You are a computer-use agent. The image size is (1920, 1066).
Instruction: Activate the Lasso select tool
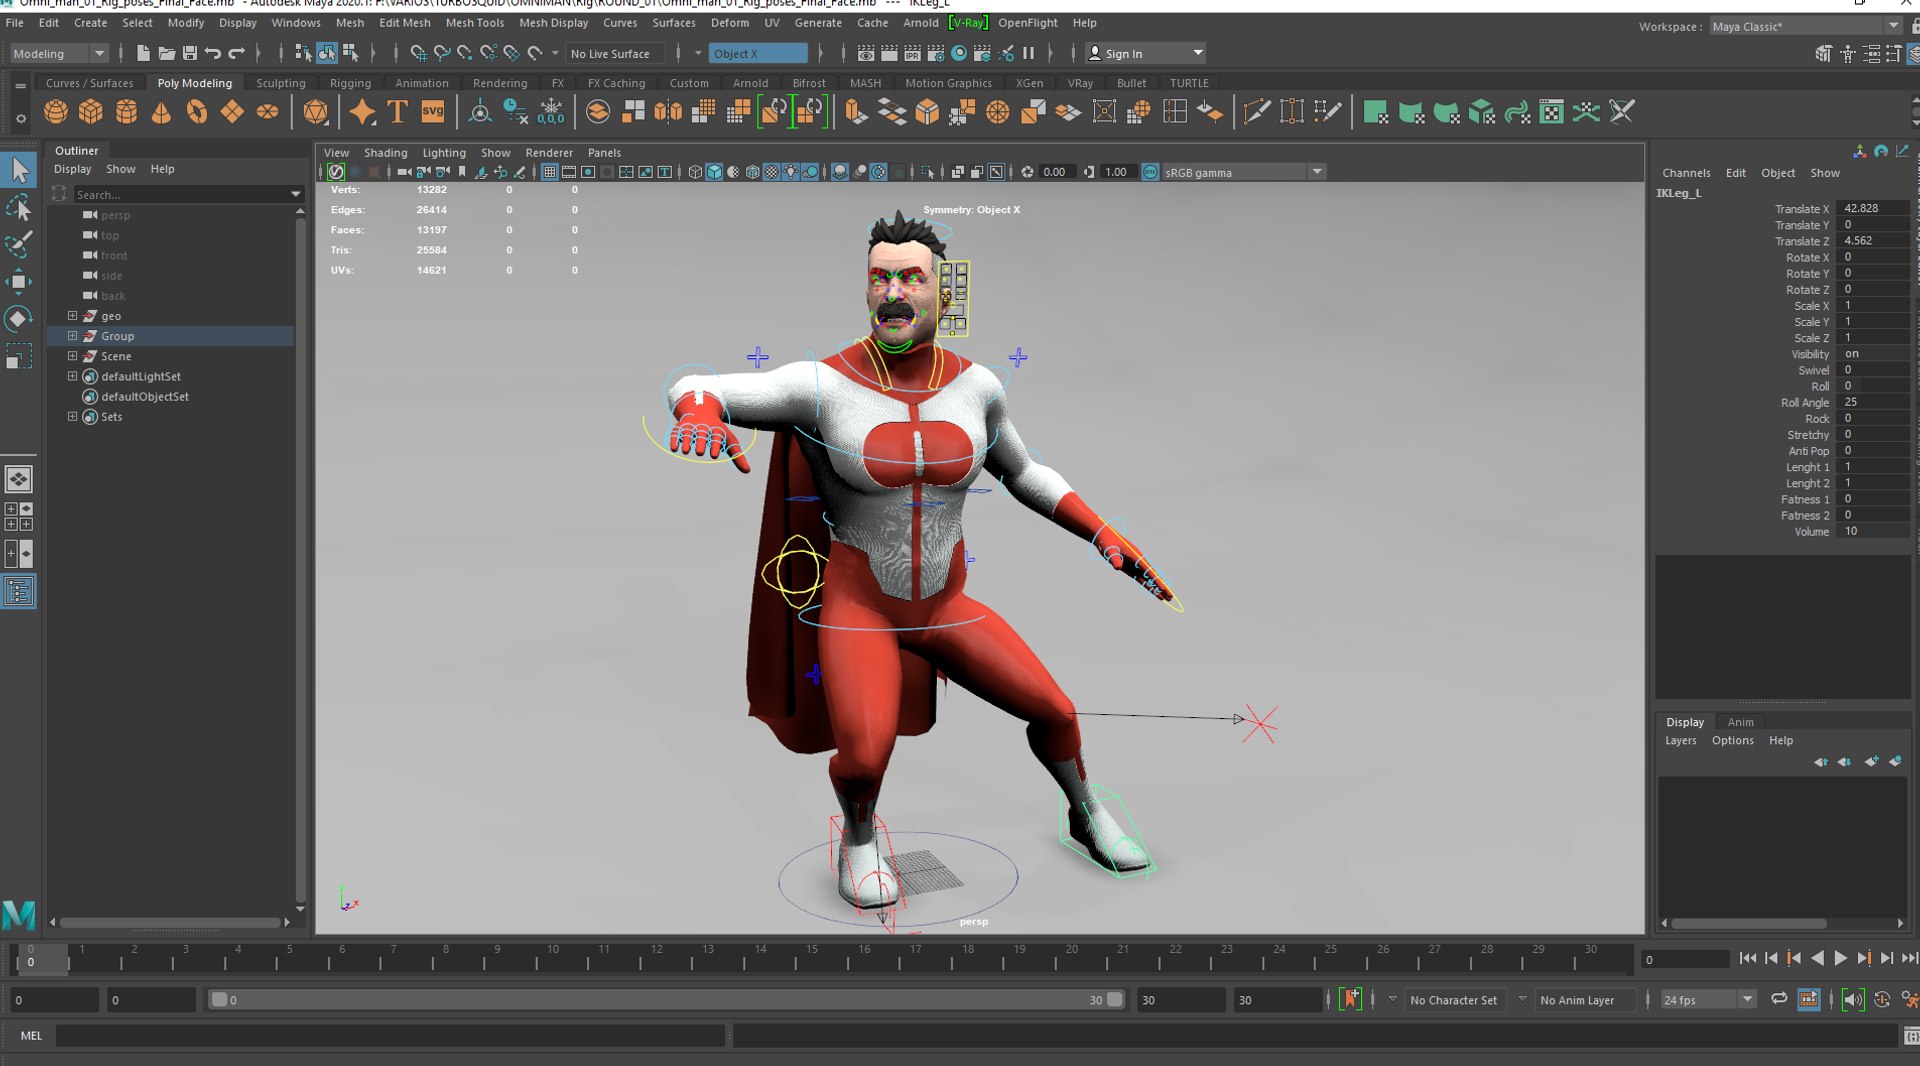click(19, 208)
